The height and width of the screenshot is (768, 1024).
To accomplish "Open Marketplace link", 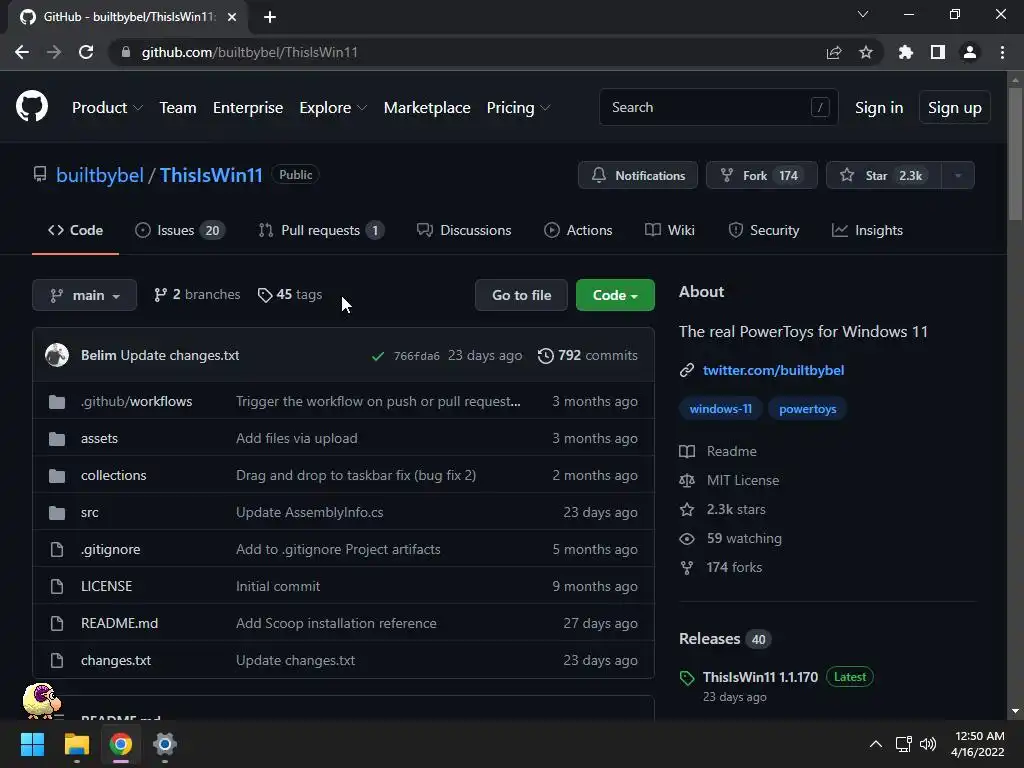I will [x=427, y=108].
